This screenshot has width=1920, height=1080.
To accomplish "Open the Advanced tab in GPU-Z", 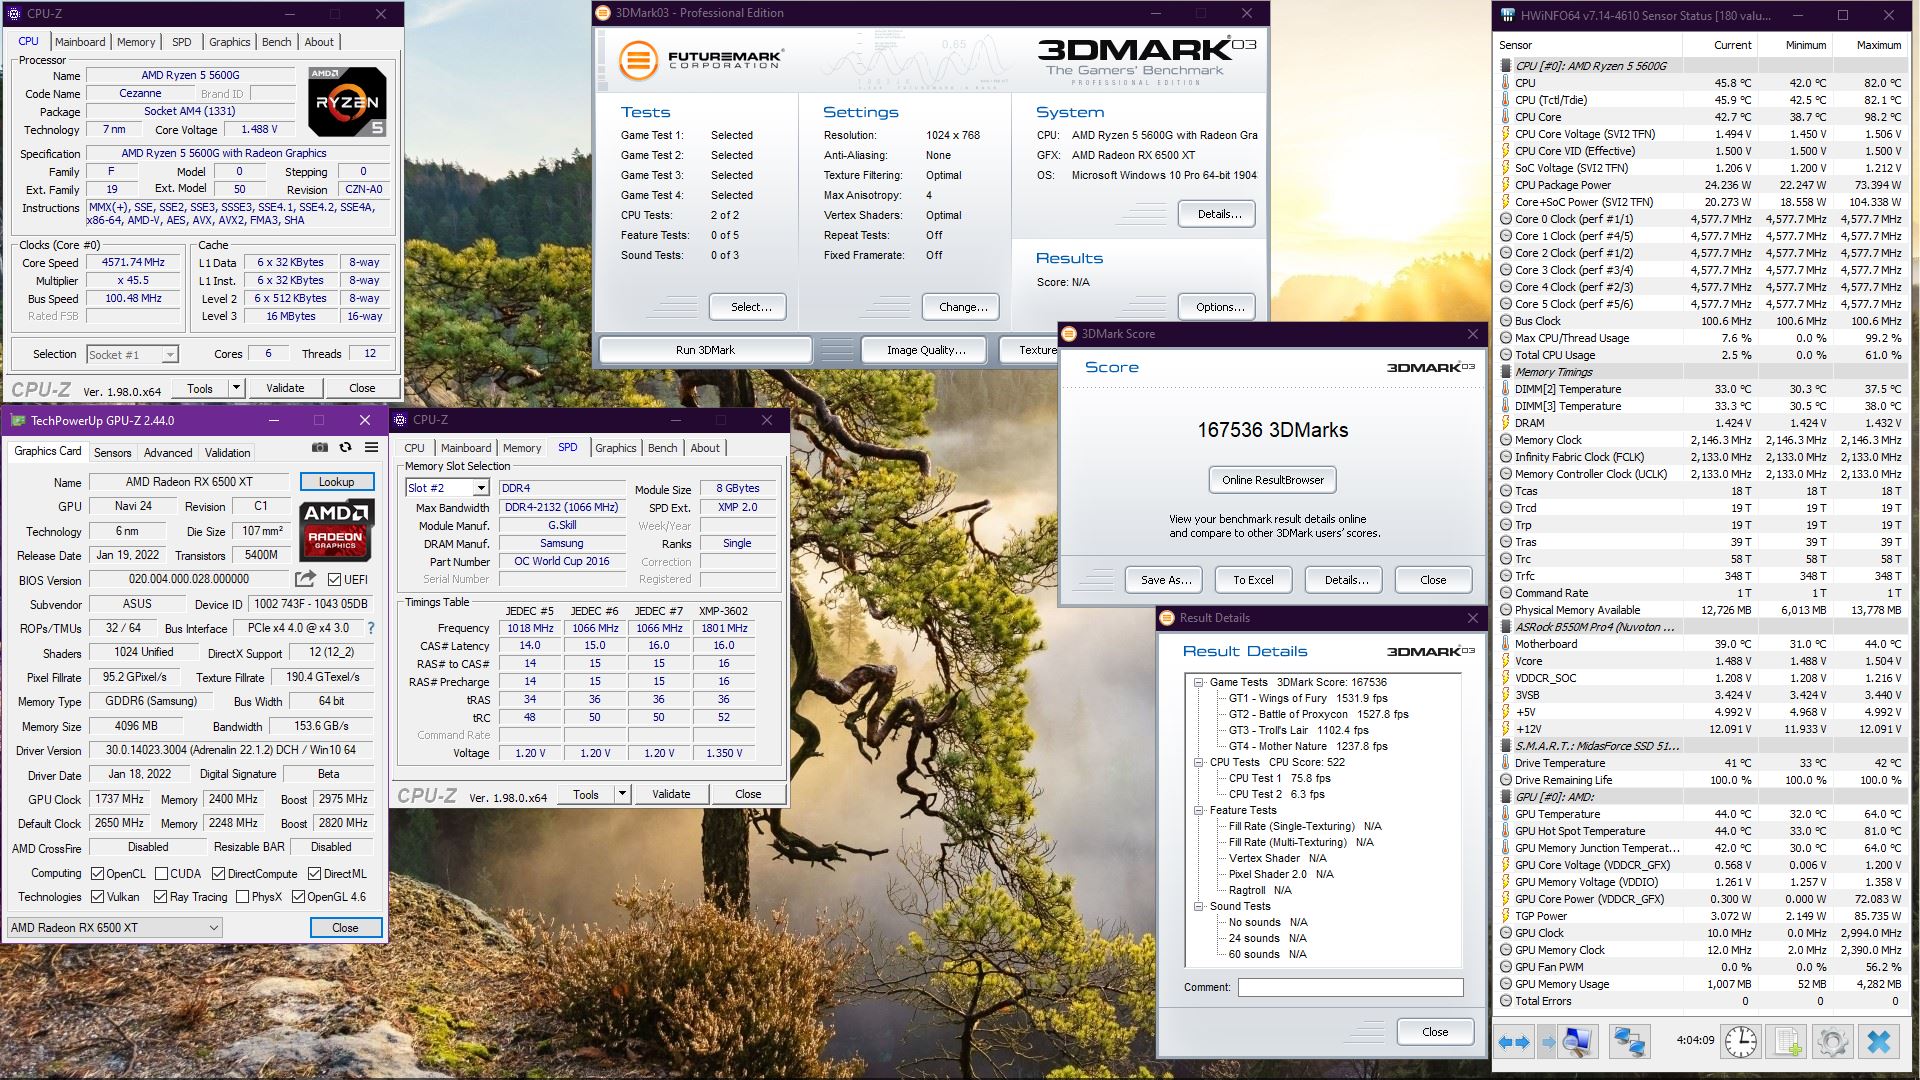I will 168,453.
